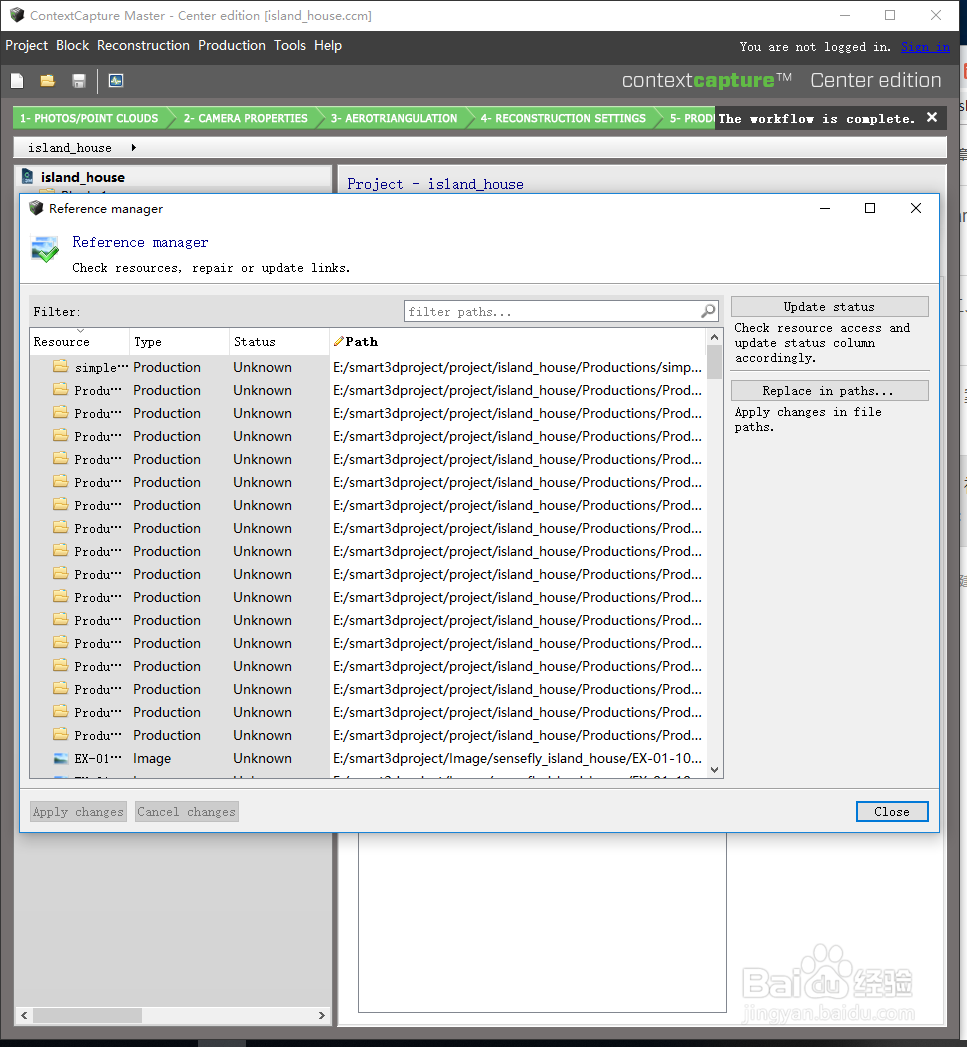Click the vertical scrollbar thumb in resource list
The height and width of the screenshot is (1047, 967).
coord(714,362)
